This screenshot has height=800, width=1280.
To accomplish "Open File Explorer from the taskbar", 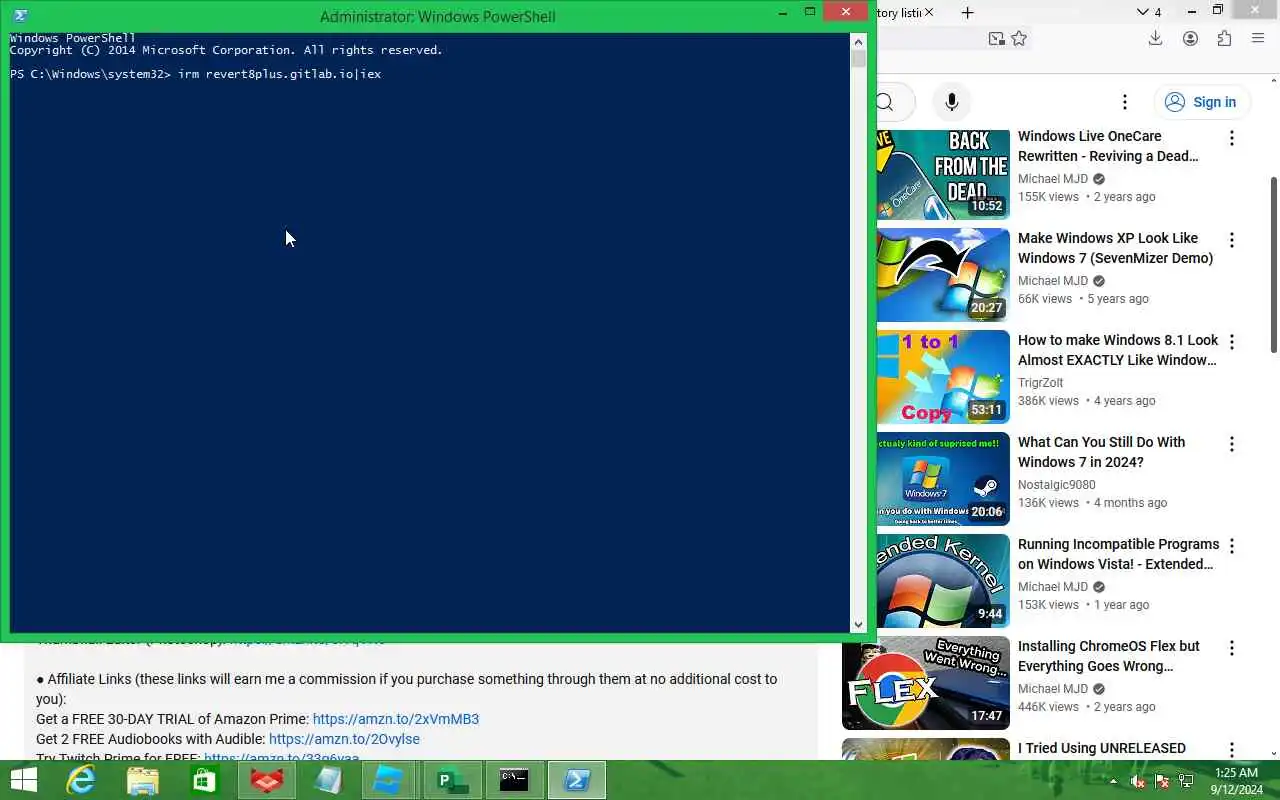I will pos(143,780).
